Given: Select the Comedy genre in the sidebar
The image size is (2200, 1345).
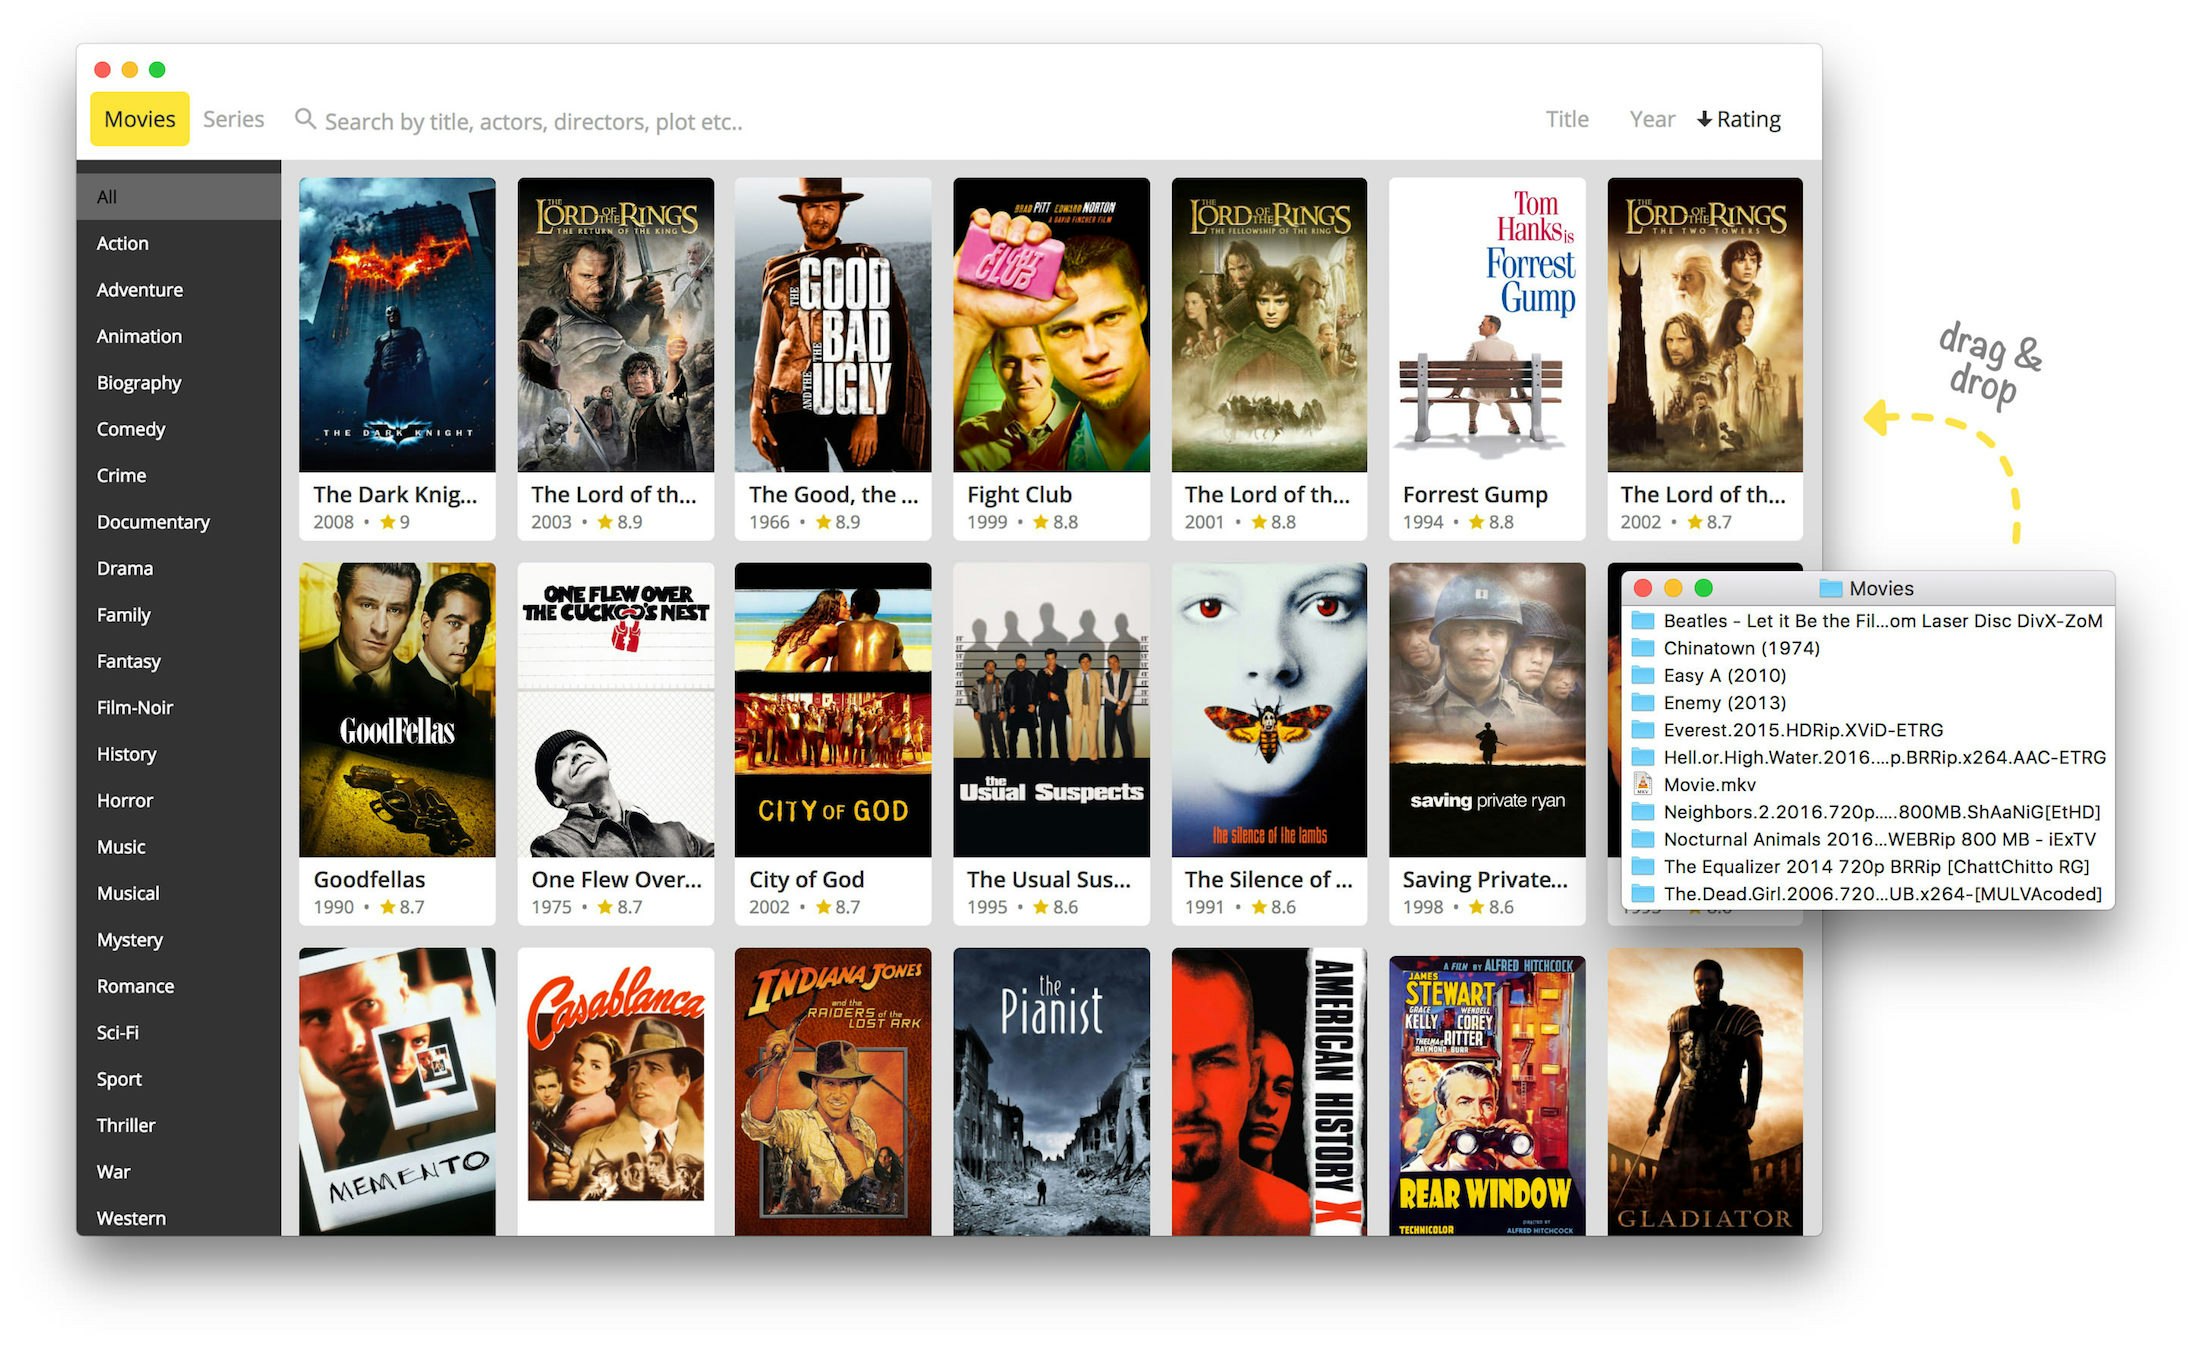Looking at the screenshot, I should pyautogui.click(x=130, y=429).
